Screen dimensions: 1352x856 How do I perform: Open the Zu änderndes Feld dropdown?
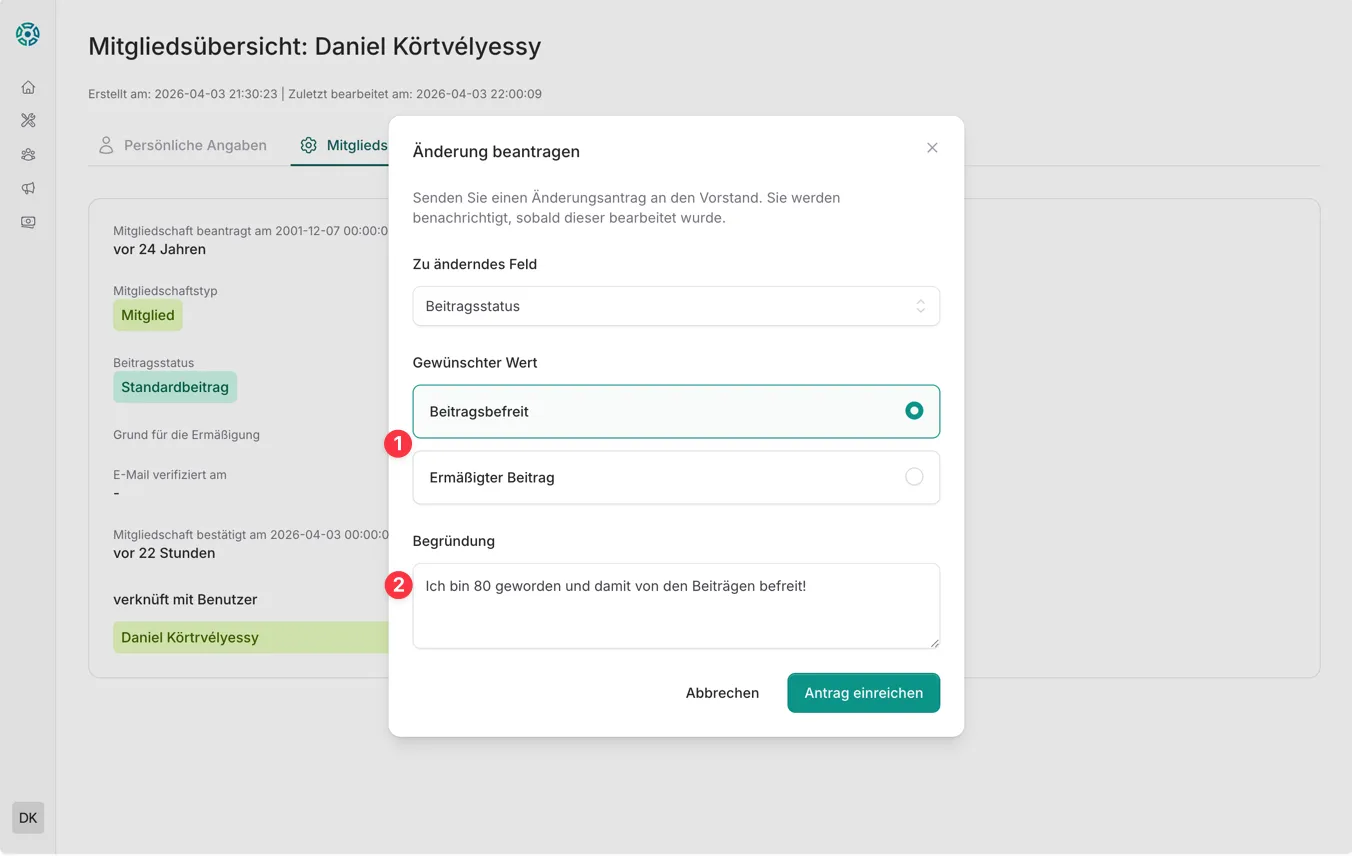pos(676,306)
